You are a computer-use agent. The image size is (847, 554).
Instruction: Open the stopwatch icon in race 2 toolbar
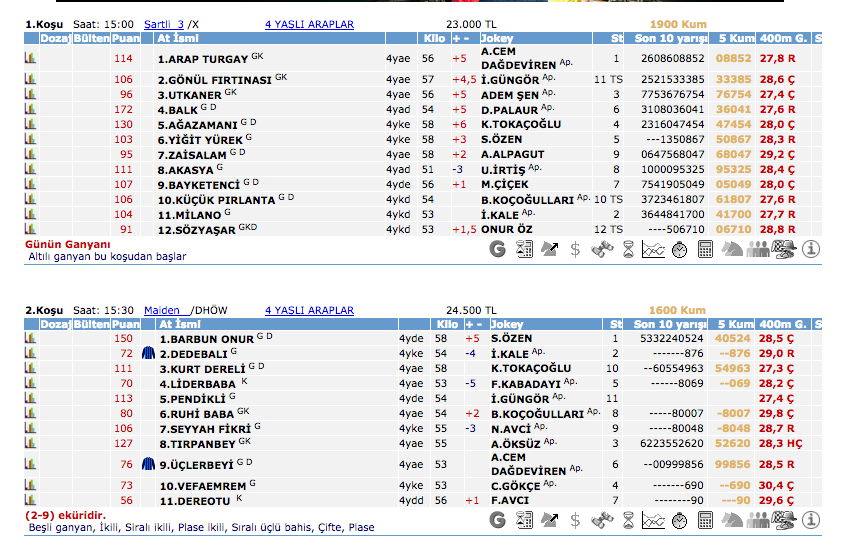(x=679, y=520)
